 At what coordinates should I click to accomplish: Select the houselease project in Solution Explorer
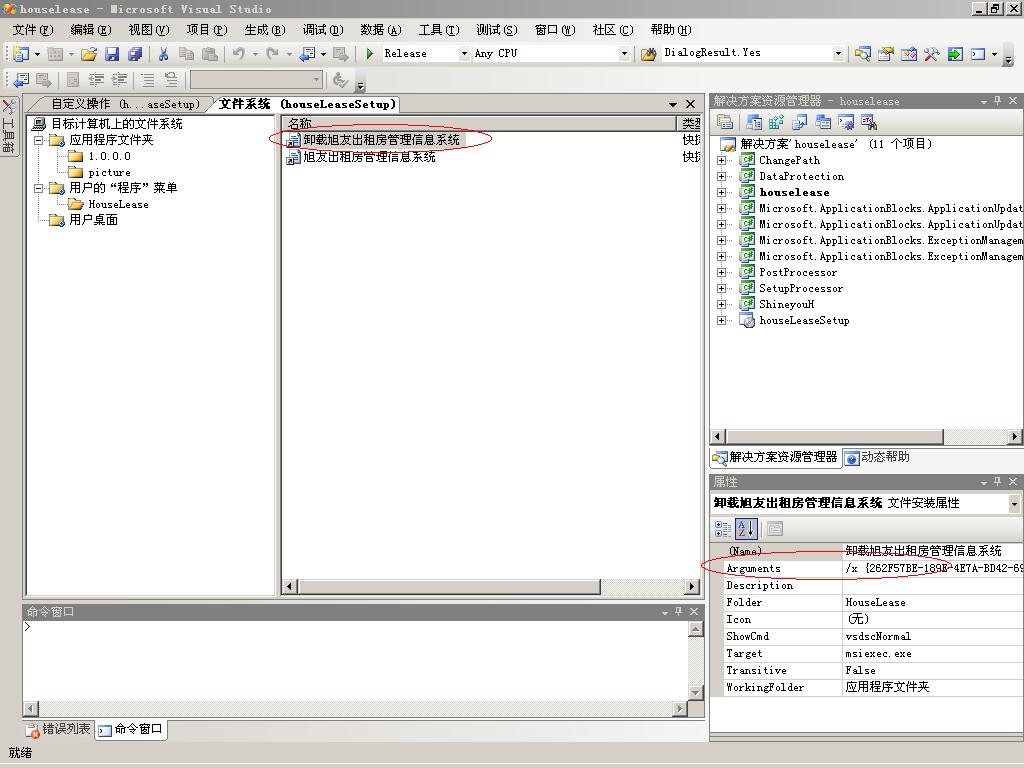(794, 193)
